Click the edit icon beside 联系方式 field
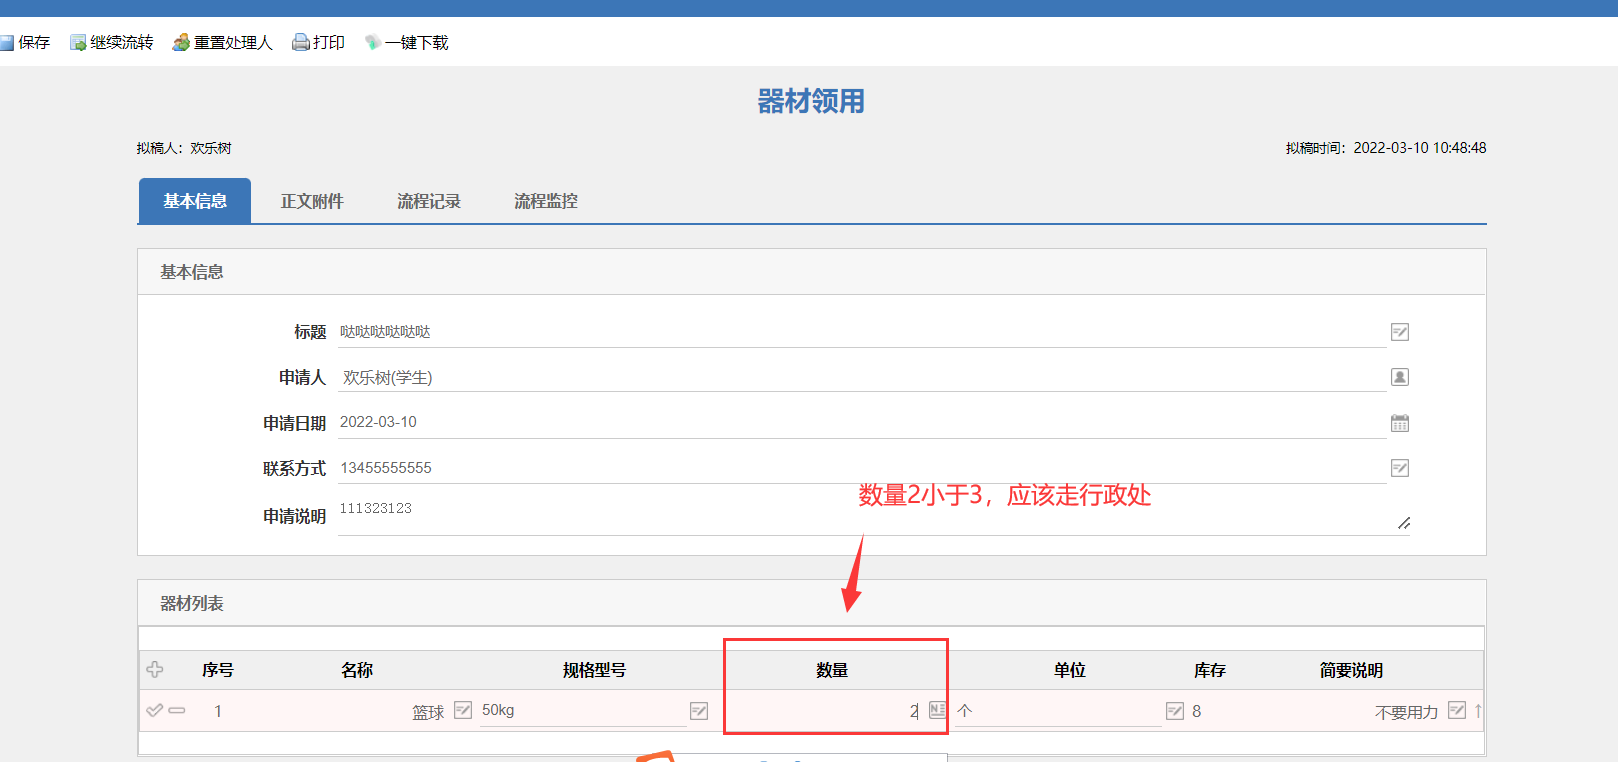This screenshot has width=1618, height=762. 1400,468
